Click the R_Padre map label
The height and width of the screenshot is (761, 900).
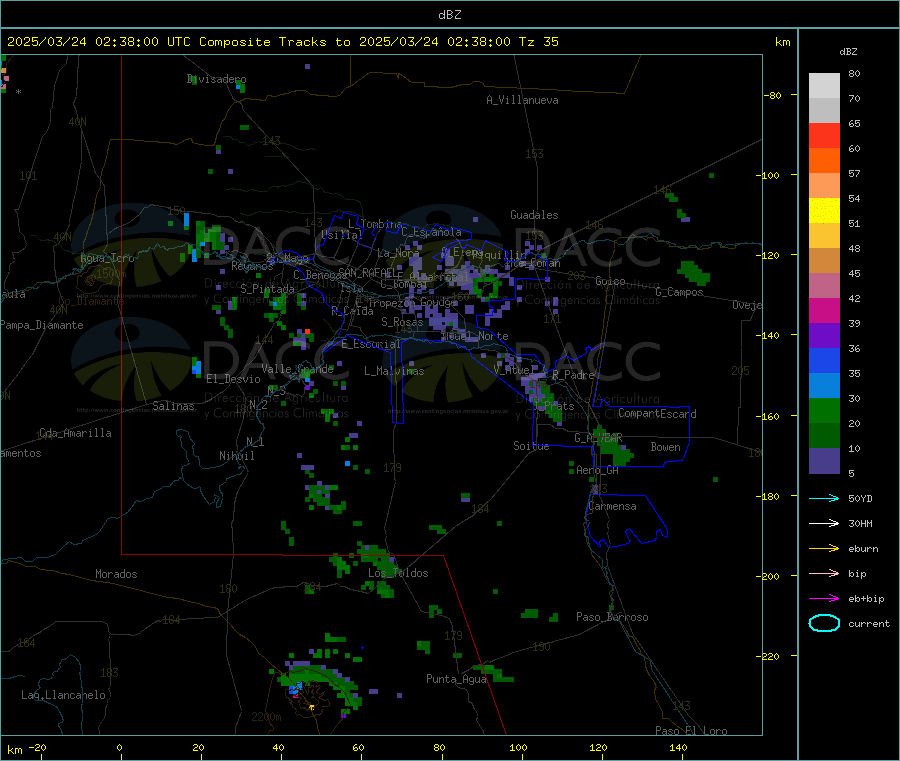(x=573, y=375)
